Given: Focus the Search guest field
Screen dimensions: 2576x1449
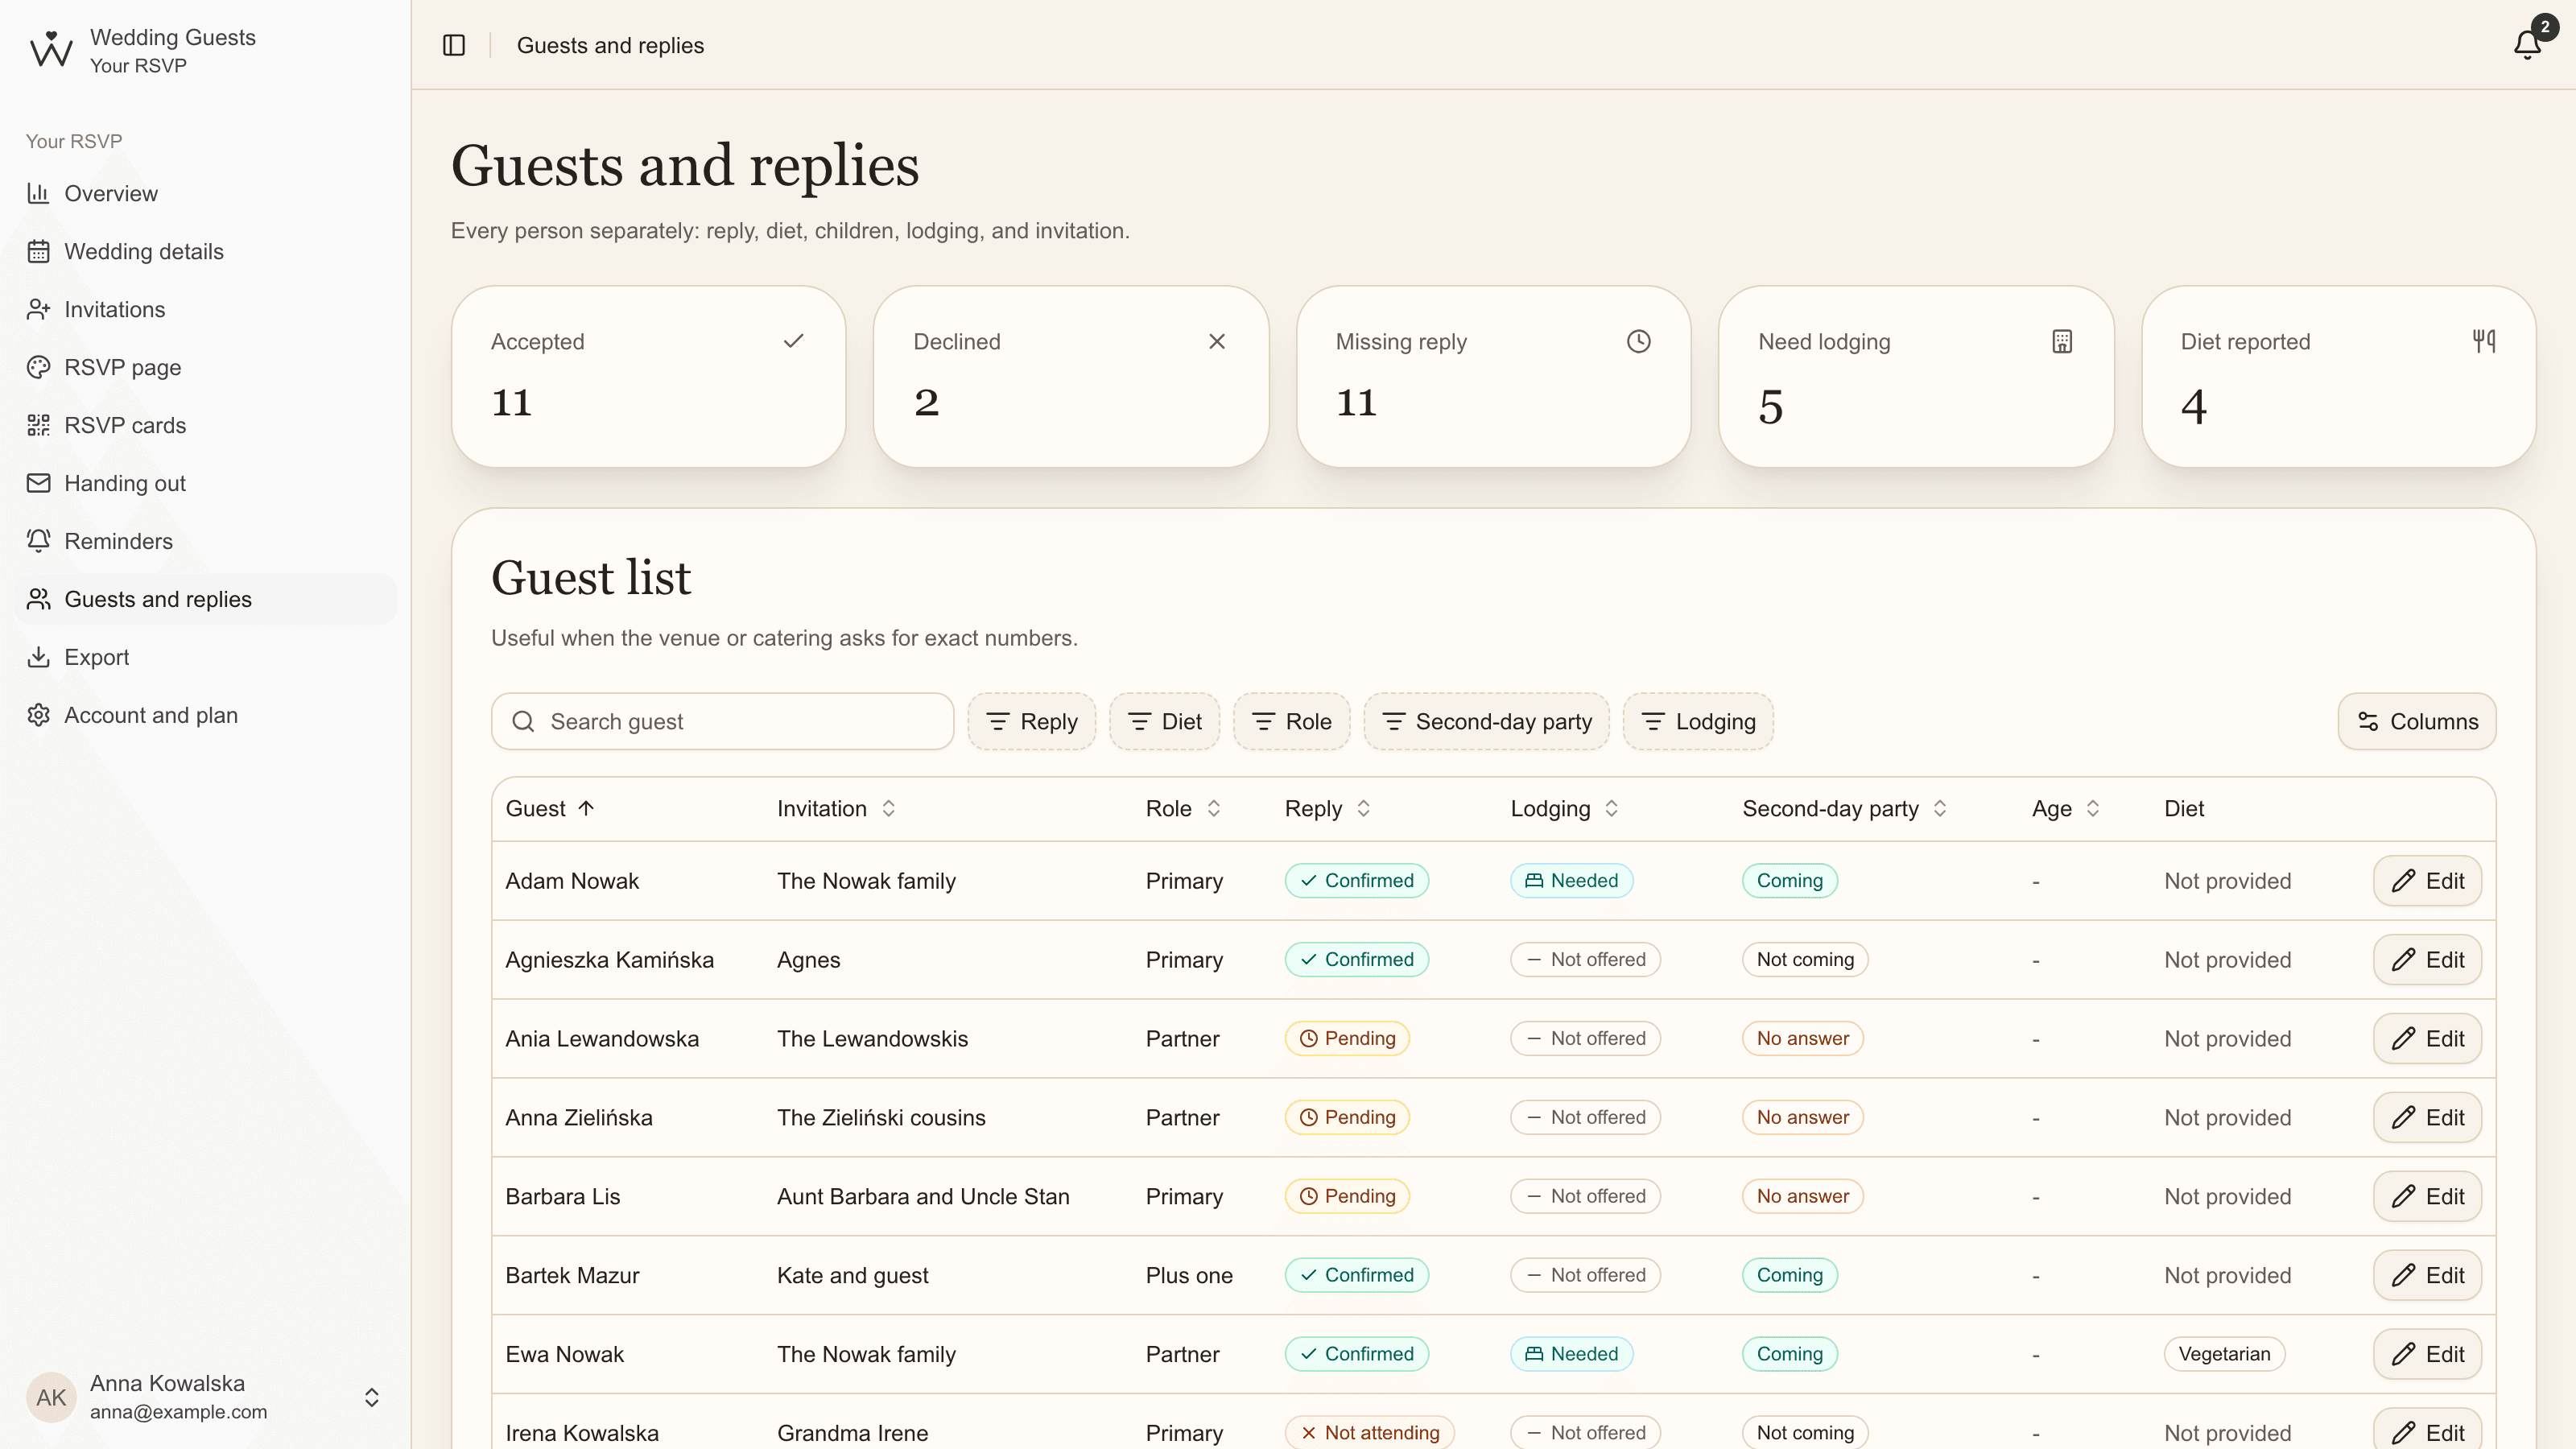Looking at the screenshot, I should click(722, 721).
